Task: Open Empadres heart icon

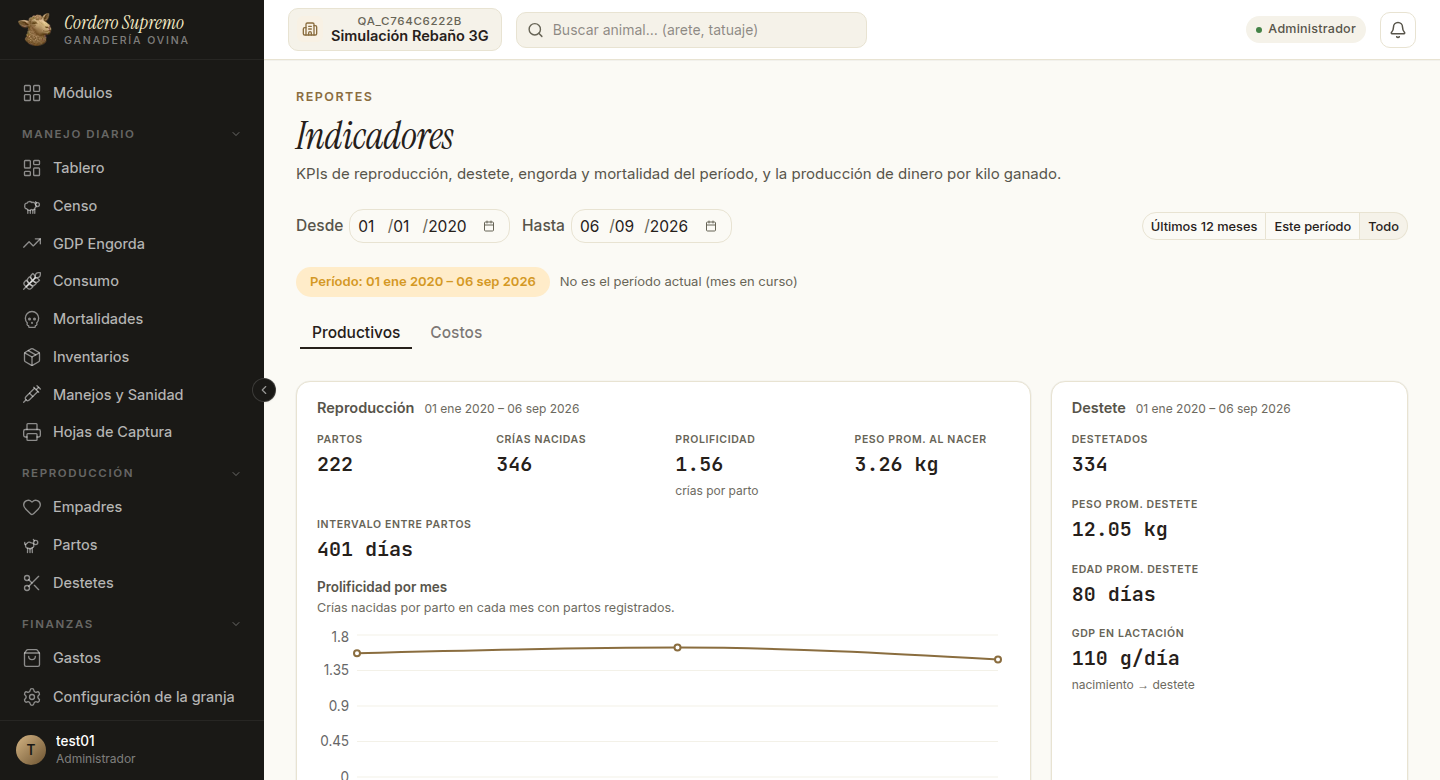Action: coord(32,507)
